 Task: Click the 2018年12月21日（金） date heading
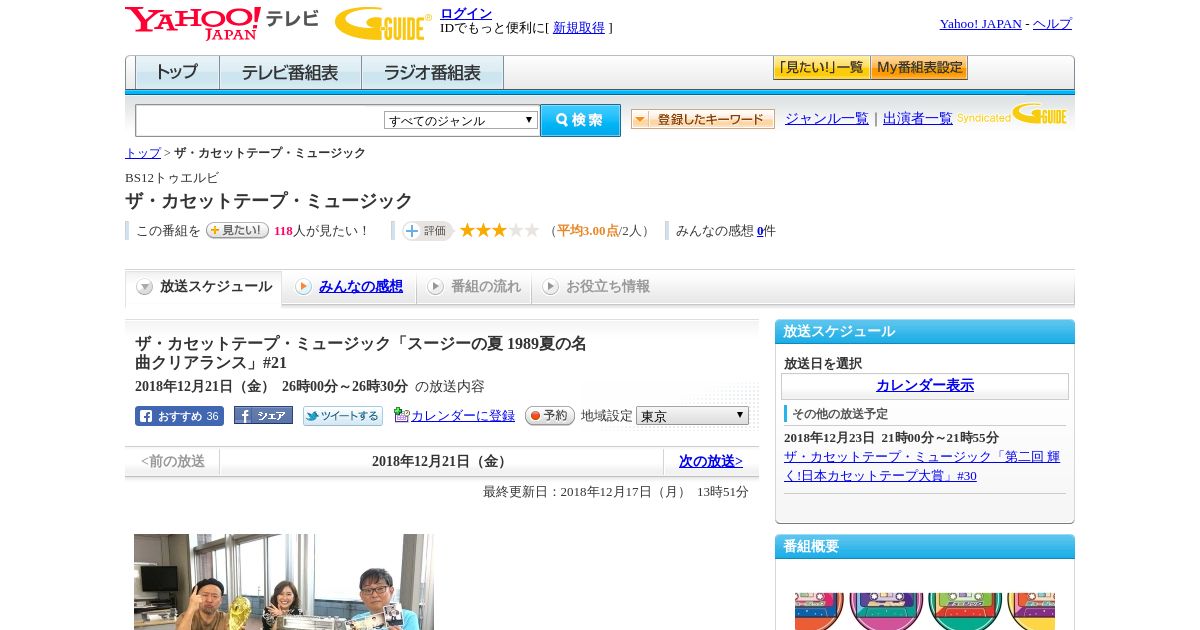441,461
